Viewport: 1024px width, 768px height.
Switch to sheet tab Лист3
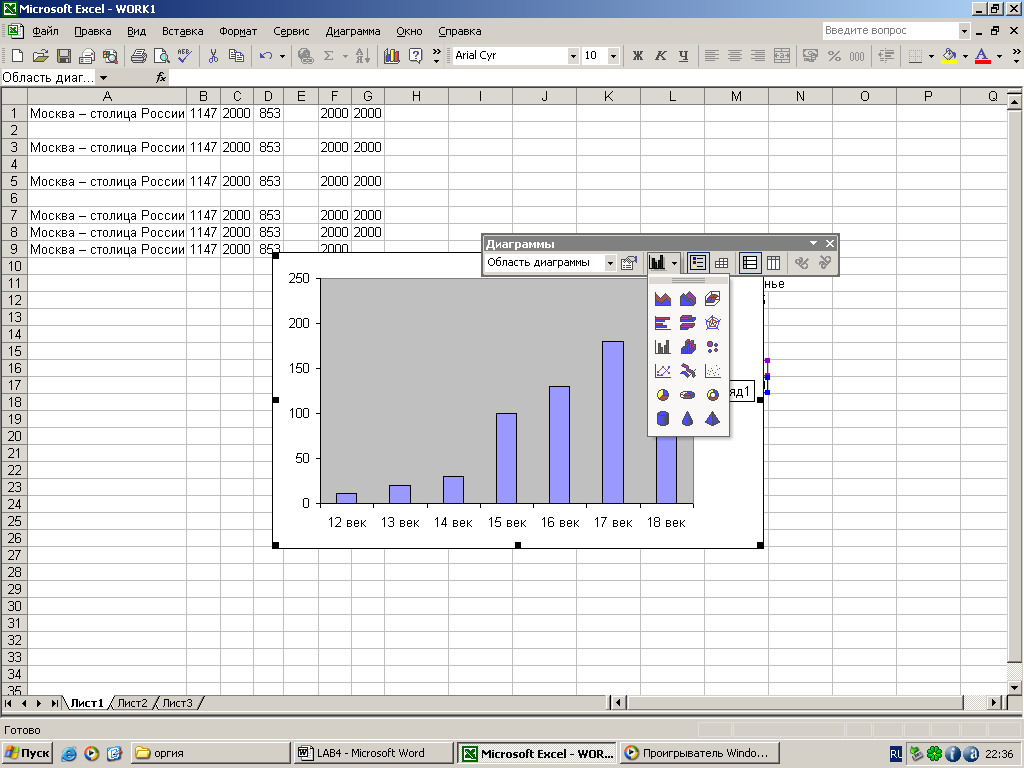(178, 703)
